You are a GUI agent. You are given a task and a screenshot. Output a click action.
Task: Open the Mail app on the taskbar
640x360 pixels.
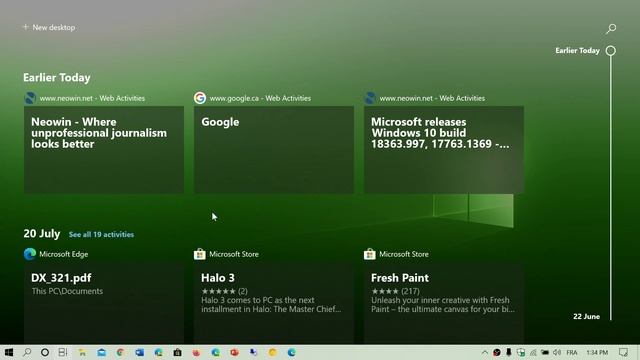point(102,352)
